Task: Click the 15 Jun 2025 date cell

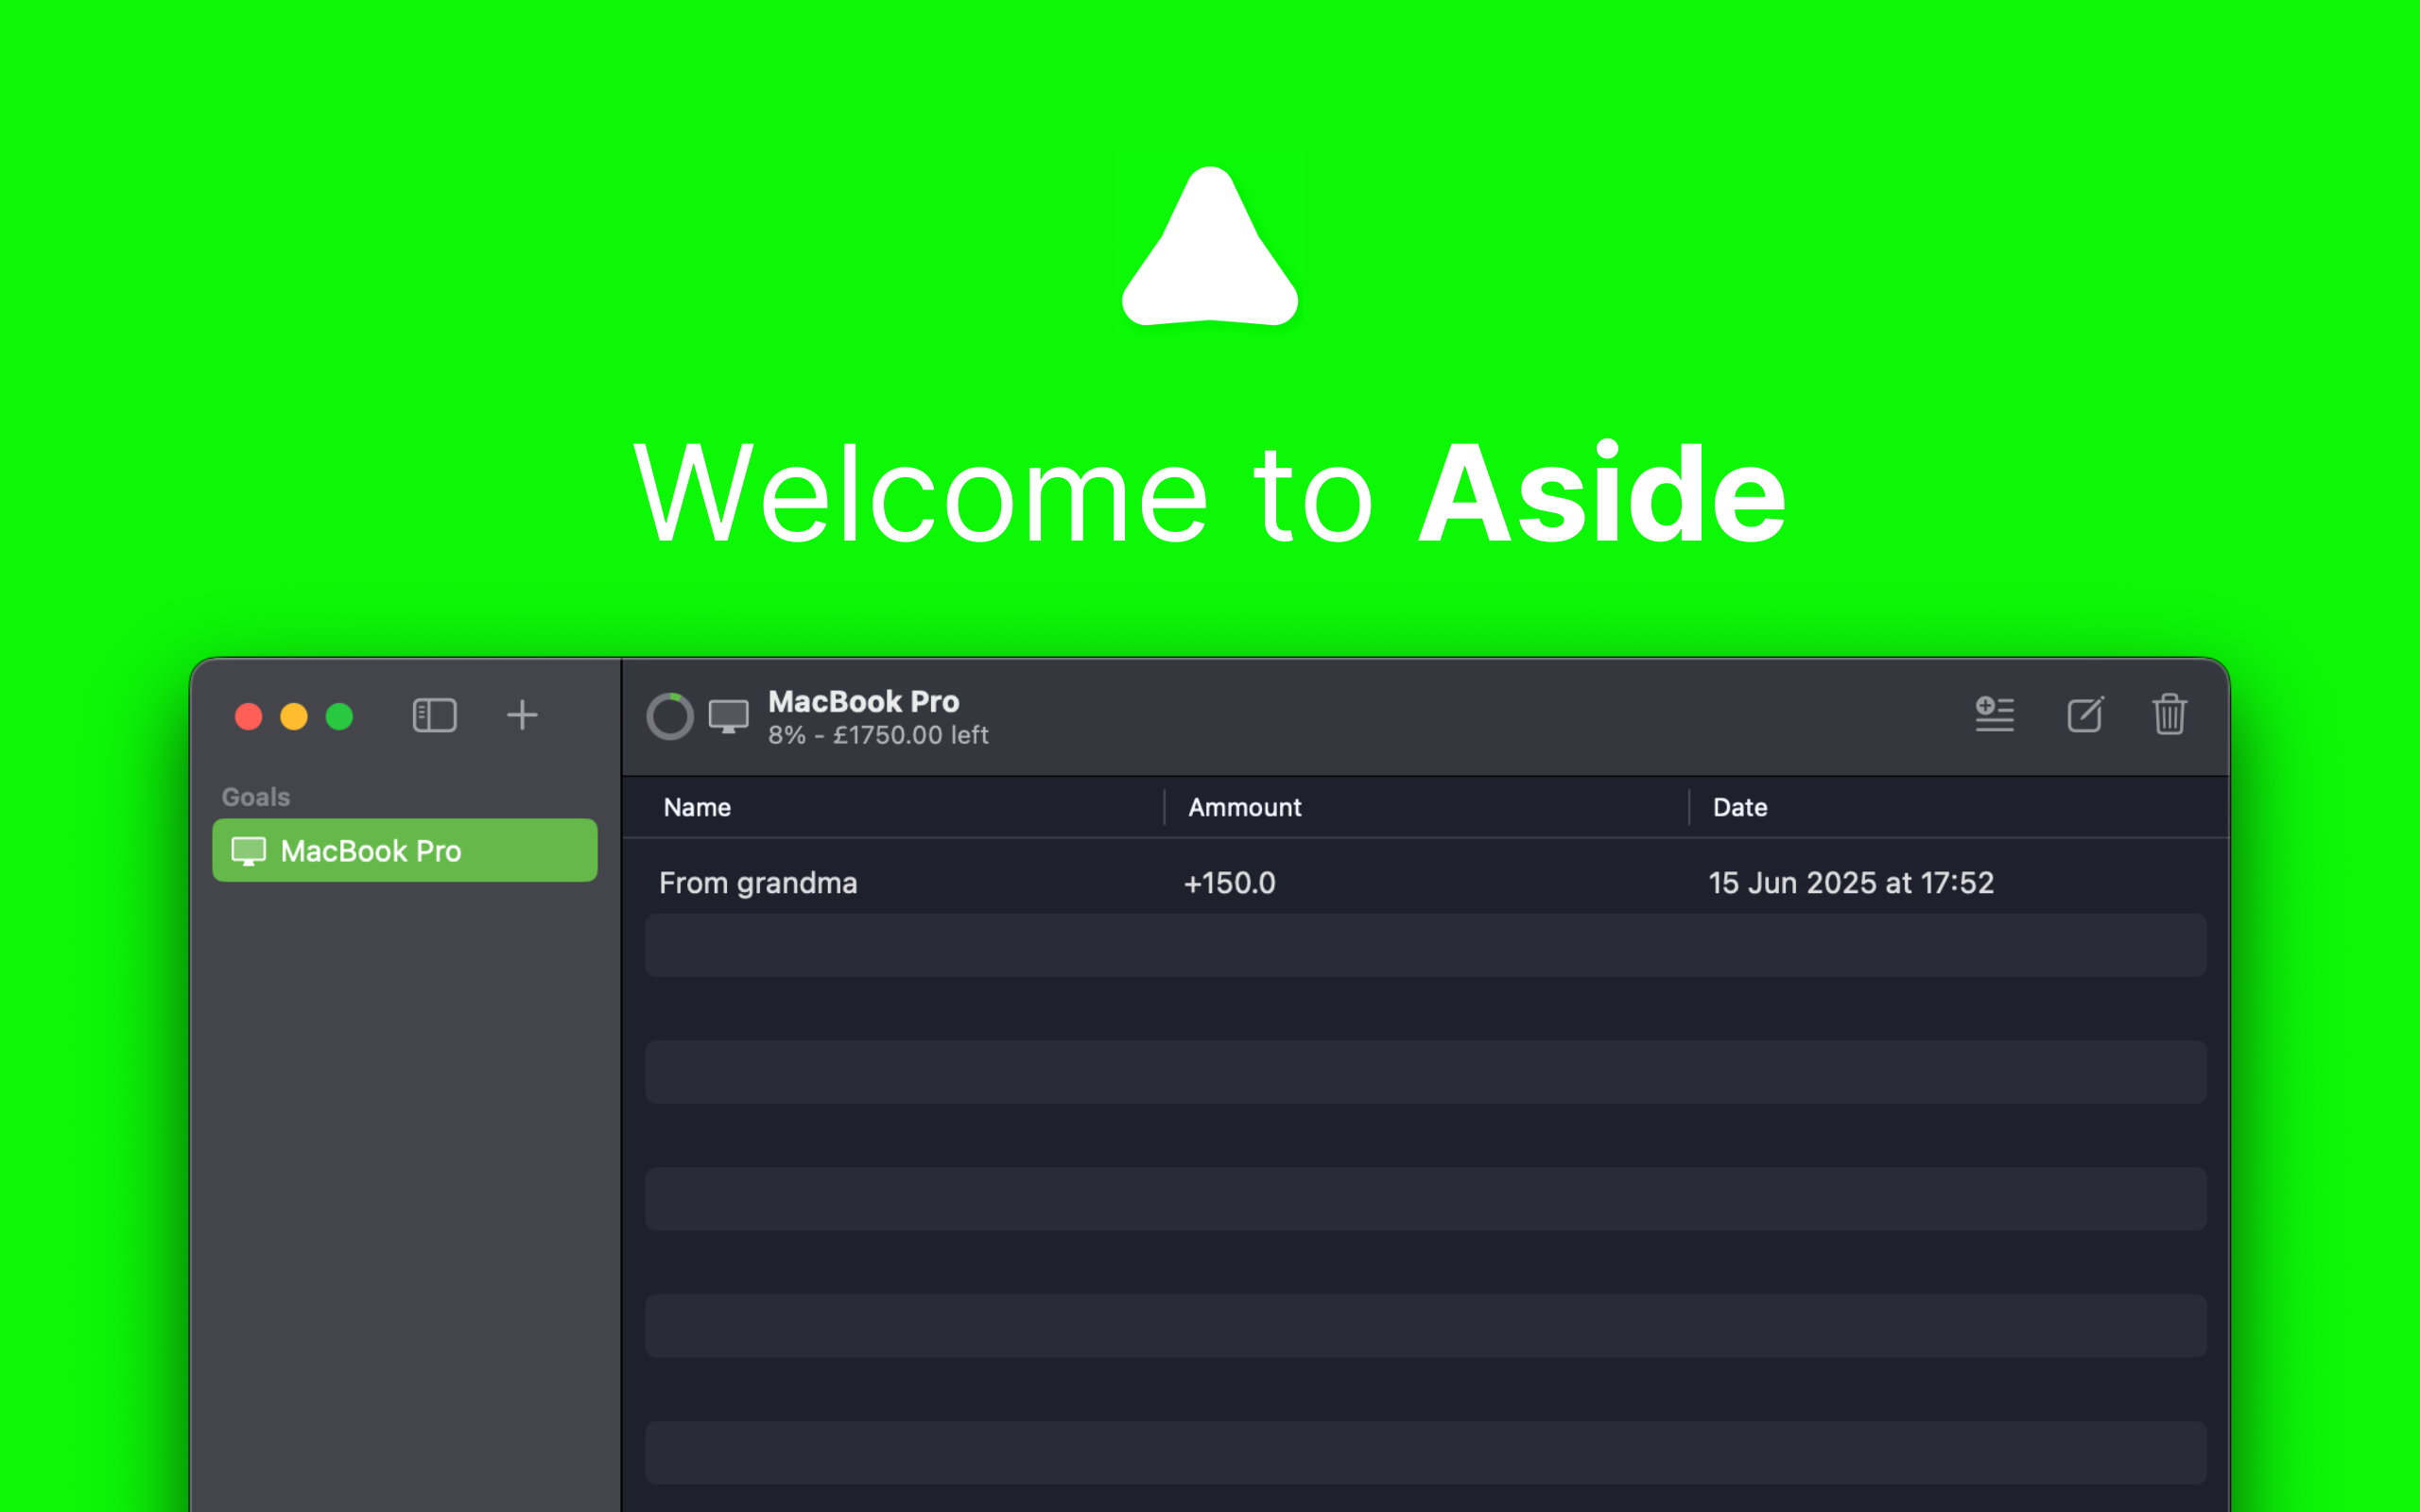Action: [x=1851, y=883]
